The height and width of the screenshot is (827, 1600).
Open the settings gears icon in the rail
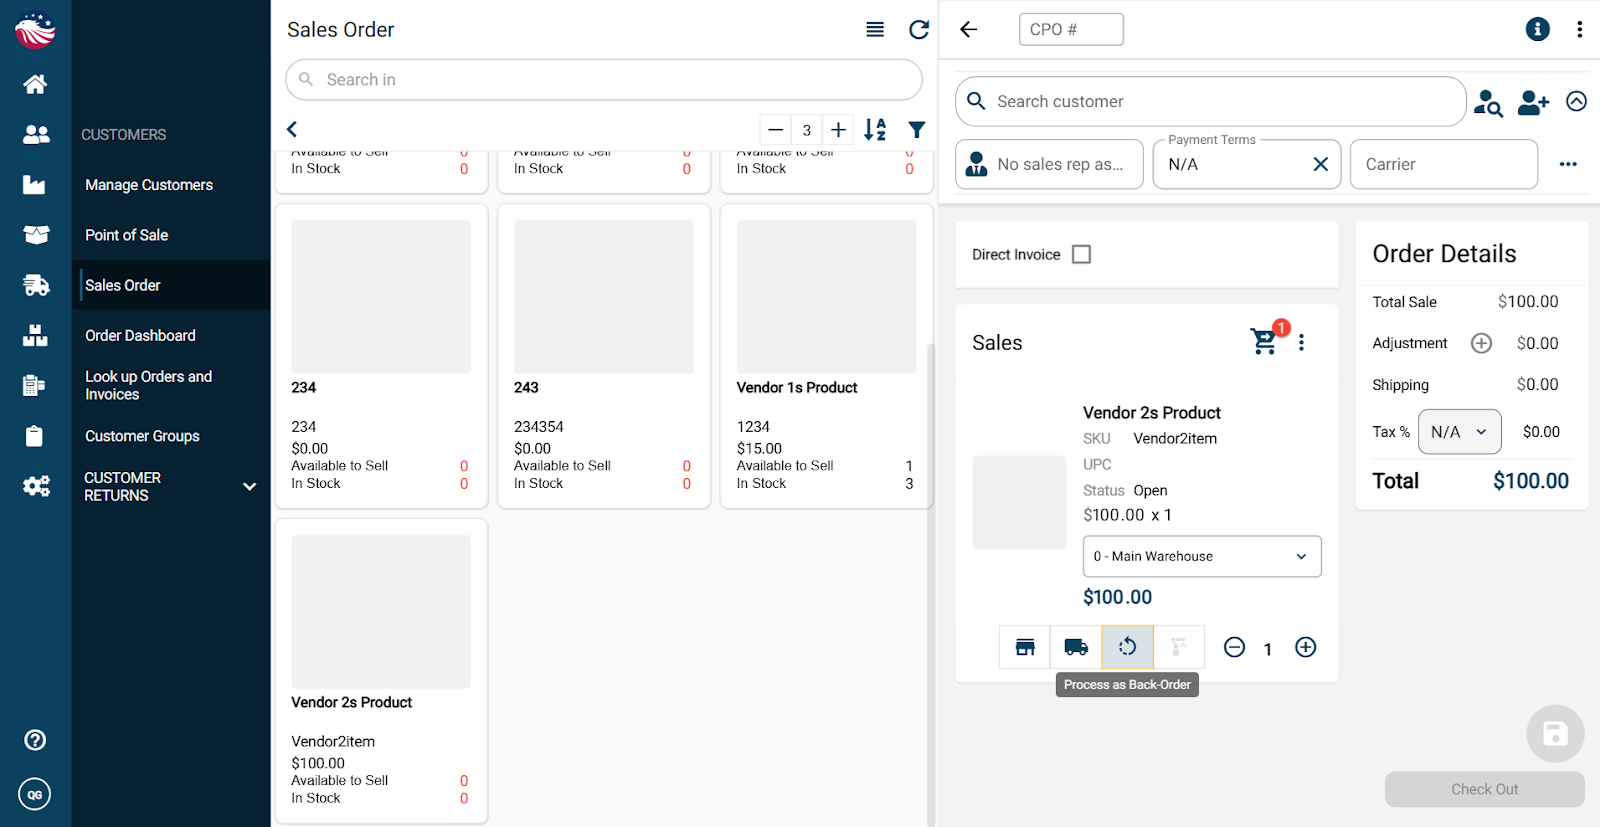click(x=36, y=487)
